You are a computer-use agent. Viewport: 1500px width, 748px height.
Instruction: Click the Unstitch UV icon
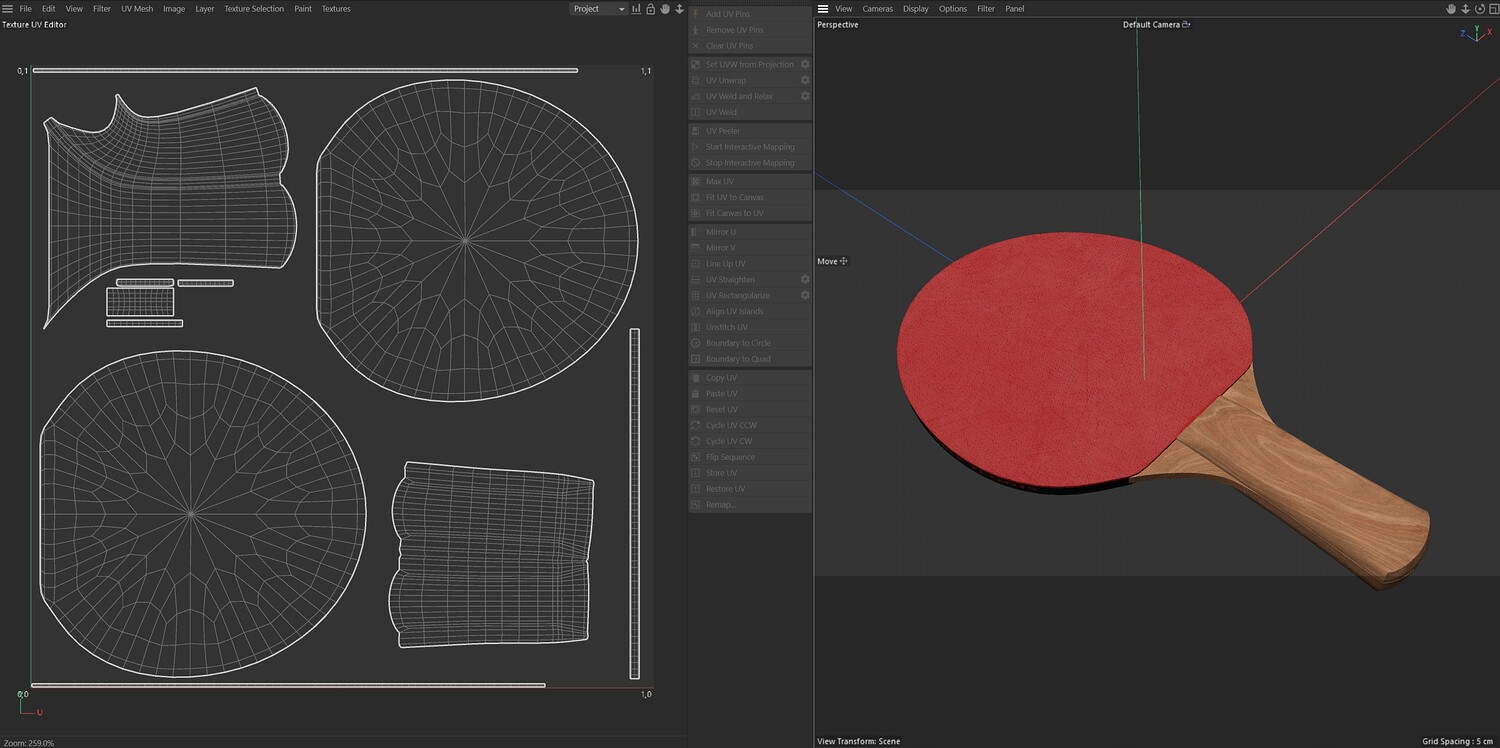point(696,328)
